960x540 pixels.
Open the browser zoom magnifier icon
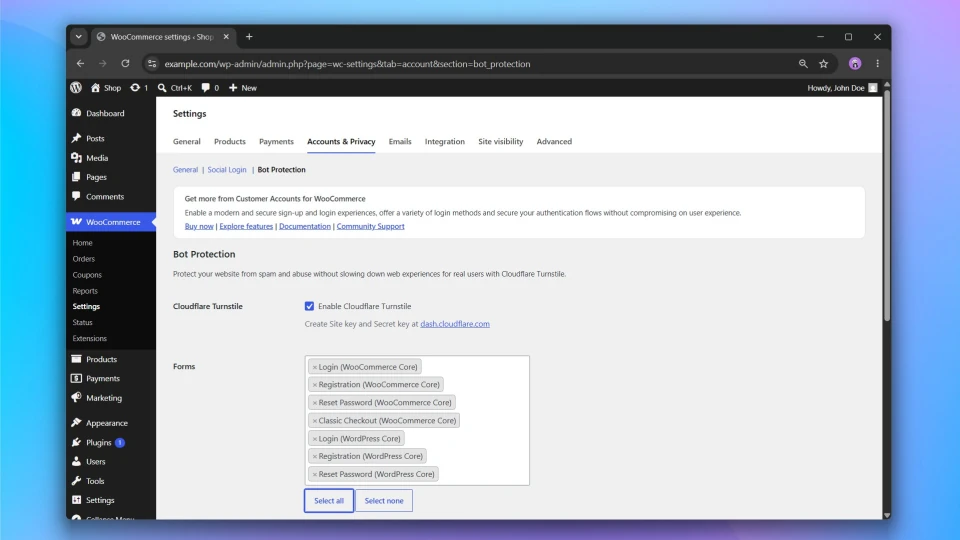point(803,64)
